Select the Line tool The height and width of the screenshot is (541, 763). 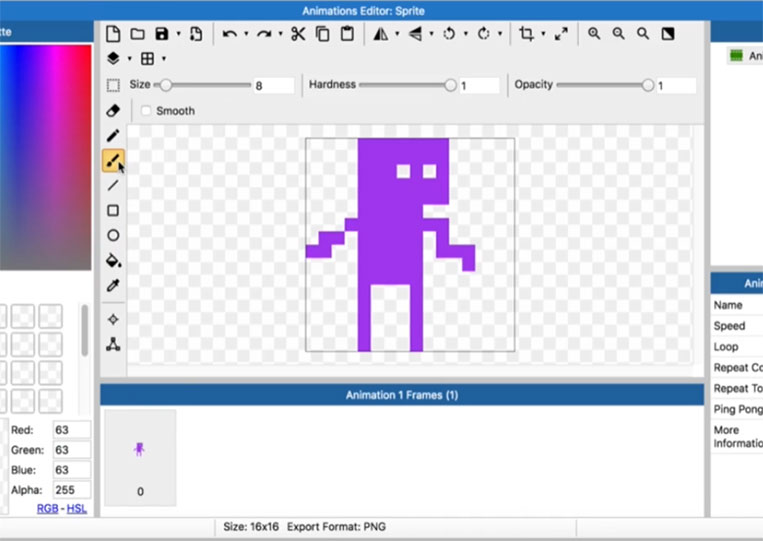point(113,185)
